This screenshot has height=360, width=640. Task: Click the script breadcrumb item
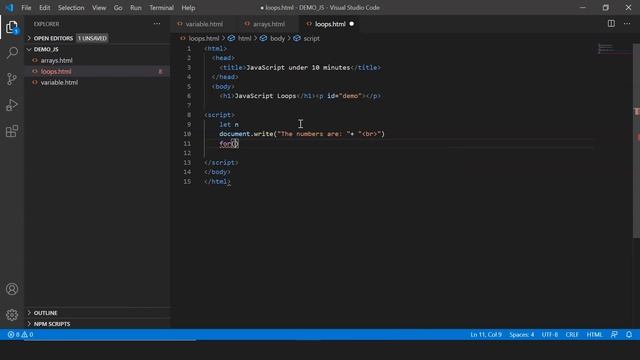311,38
